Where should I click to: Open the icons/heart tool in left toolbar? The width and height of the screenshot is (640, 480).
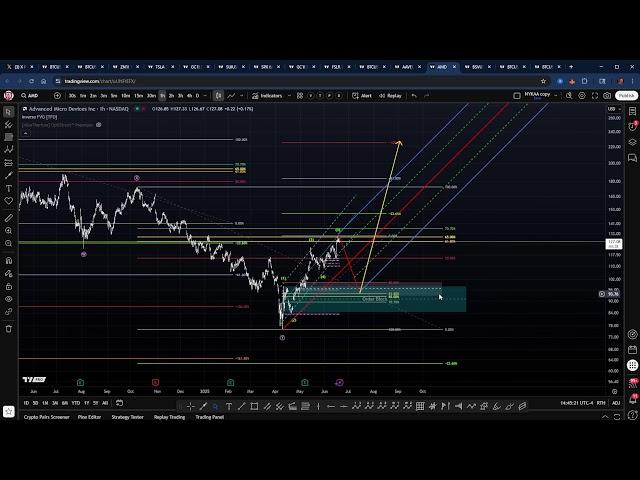coord(9,201)
